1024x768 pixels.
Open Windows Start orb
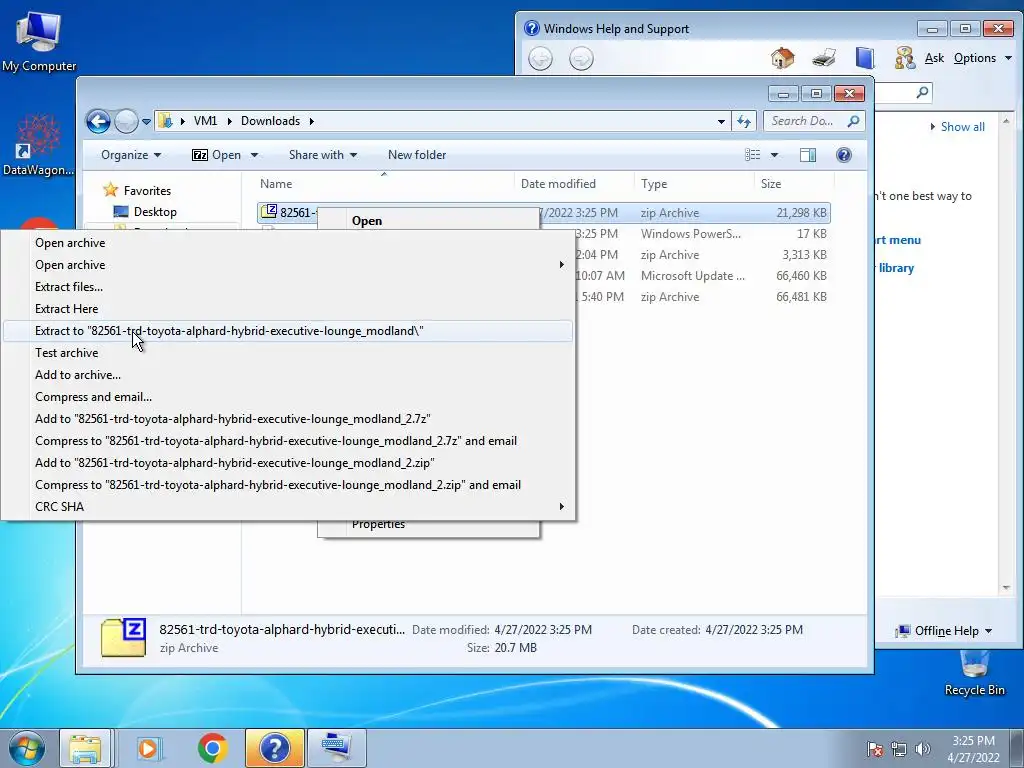pyautogui.click(x=27, y=748)
